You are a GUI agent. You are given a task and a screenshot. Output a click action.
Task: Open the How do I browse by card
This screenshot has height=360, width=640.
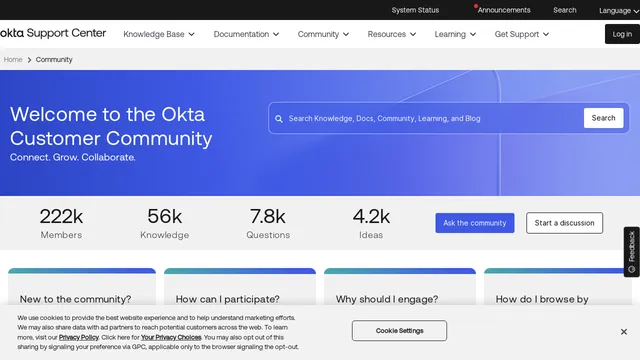click(x=558, y=287)
